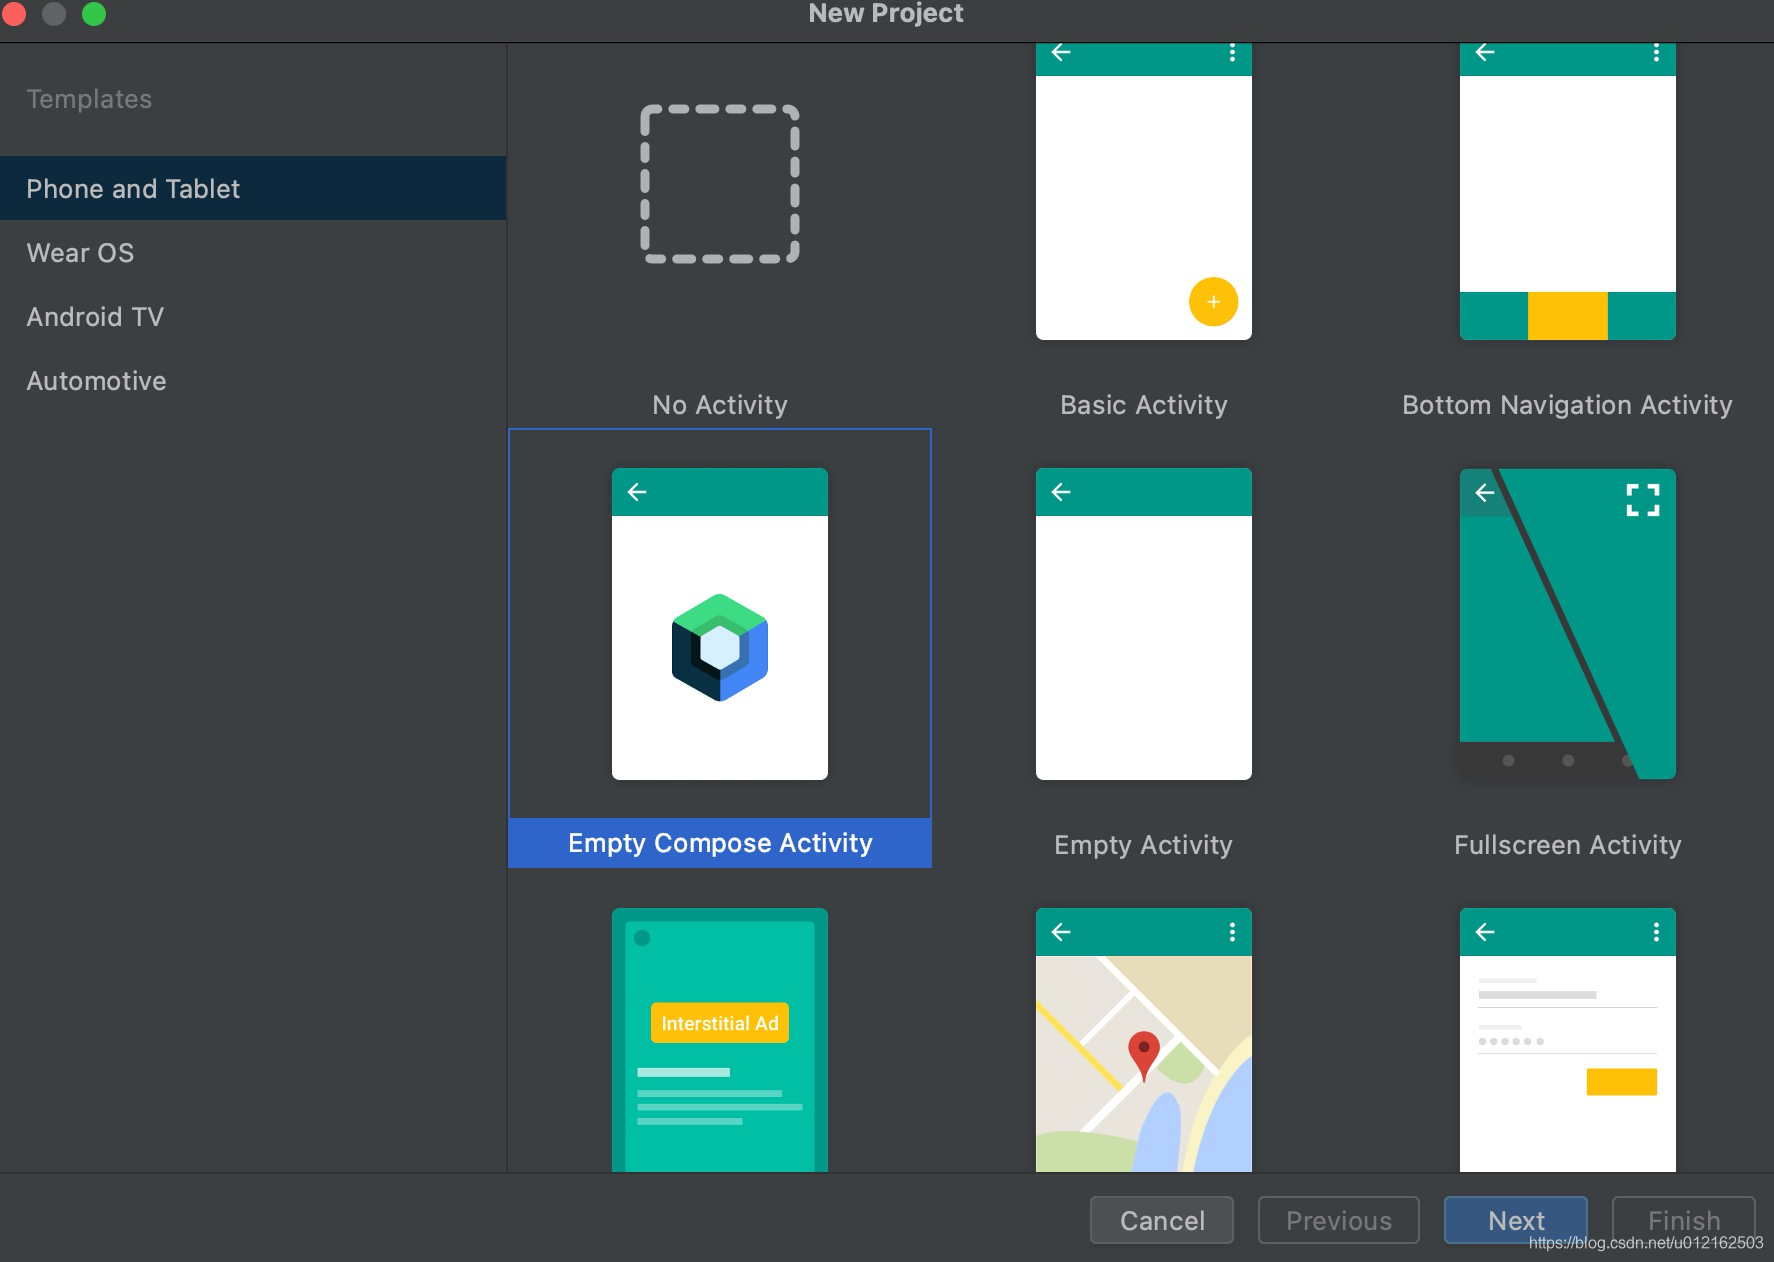Click the yellow Interstitial Ad label
Viewport: 1774px width, 1262px height.
click(x=720, y=1023)
